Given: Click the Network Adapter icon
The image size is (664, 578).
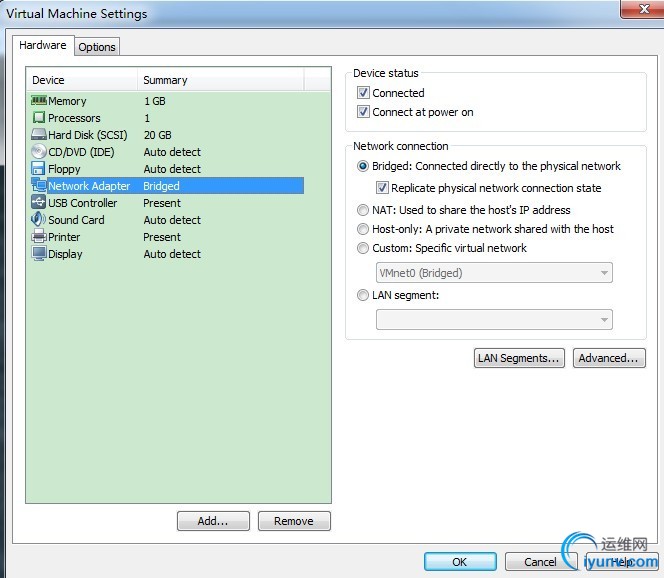Looking at the screenshot, I should pyautogui.click(x=39, y=185).
